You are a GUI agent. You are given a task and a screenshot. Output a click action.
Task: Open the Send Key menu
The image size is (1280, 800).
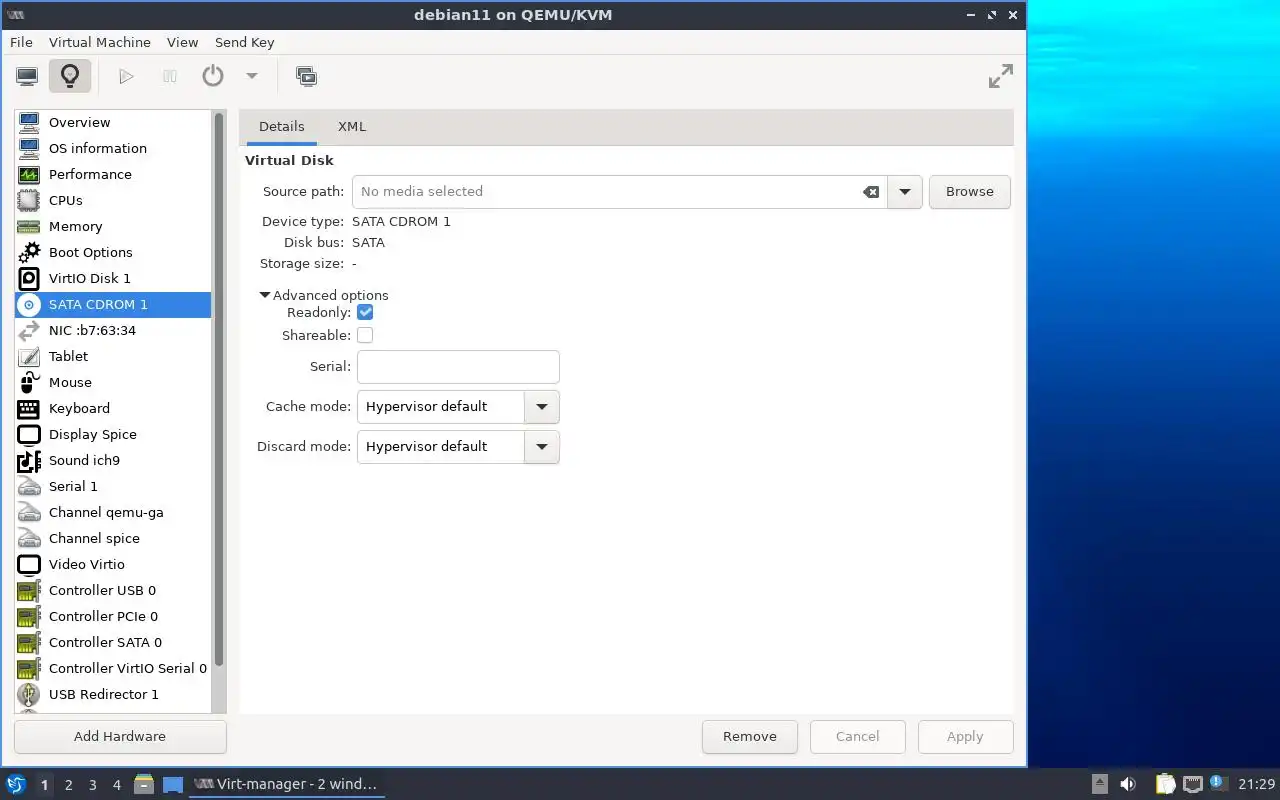244,42
